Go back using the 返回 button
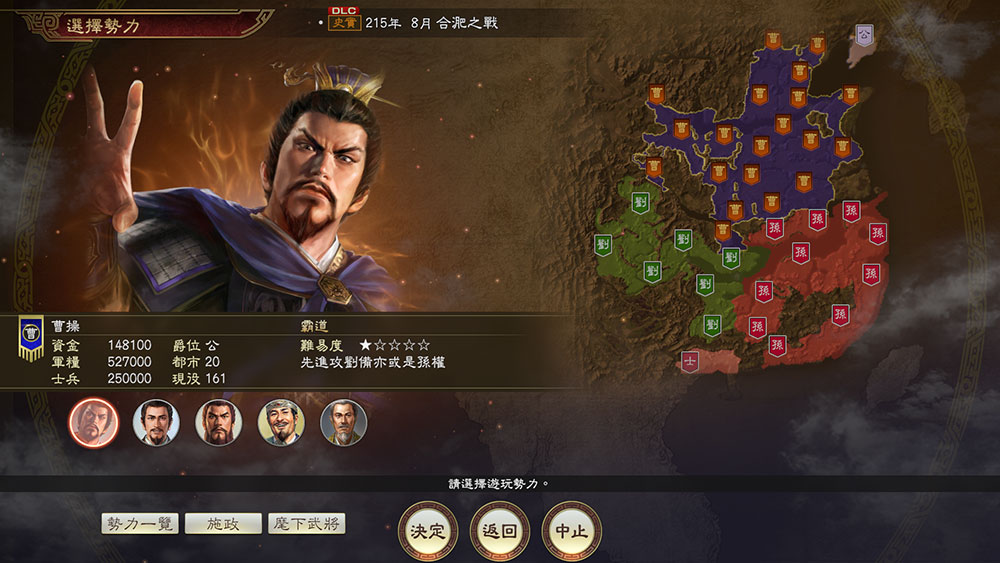The image size is (1000, 563). point(499,530)
